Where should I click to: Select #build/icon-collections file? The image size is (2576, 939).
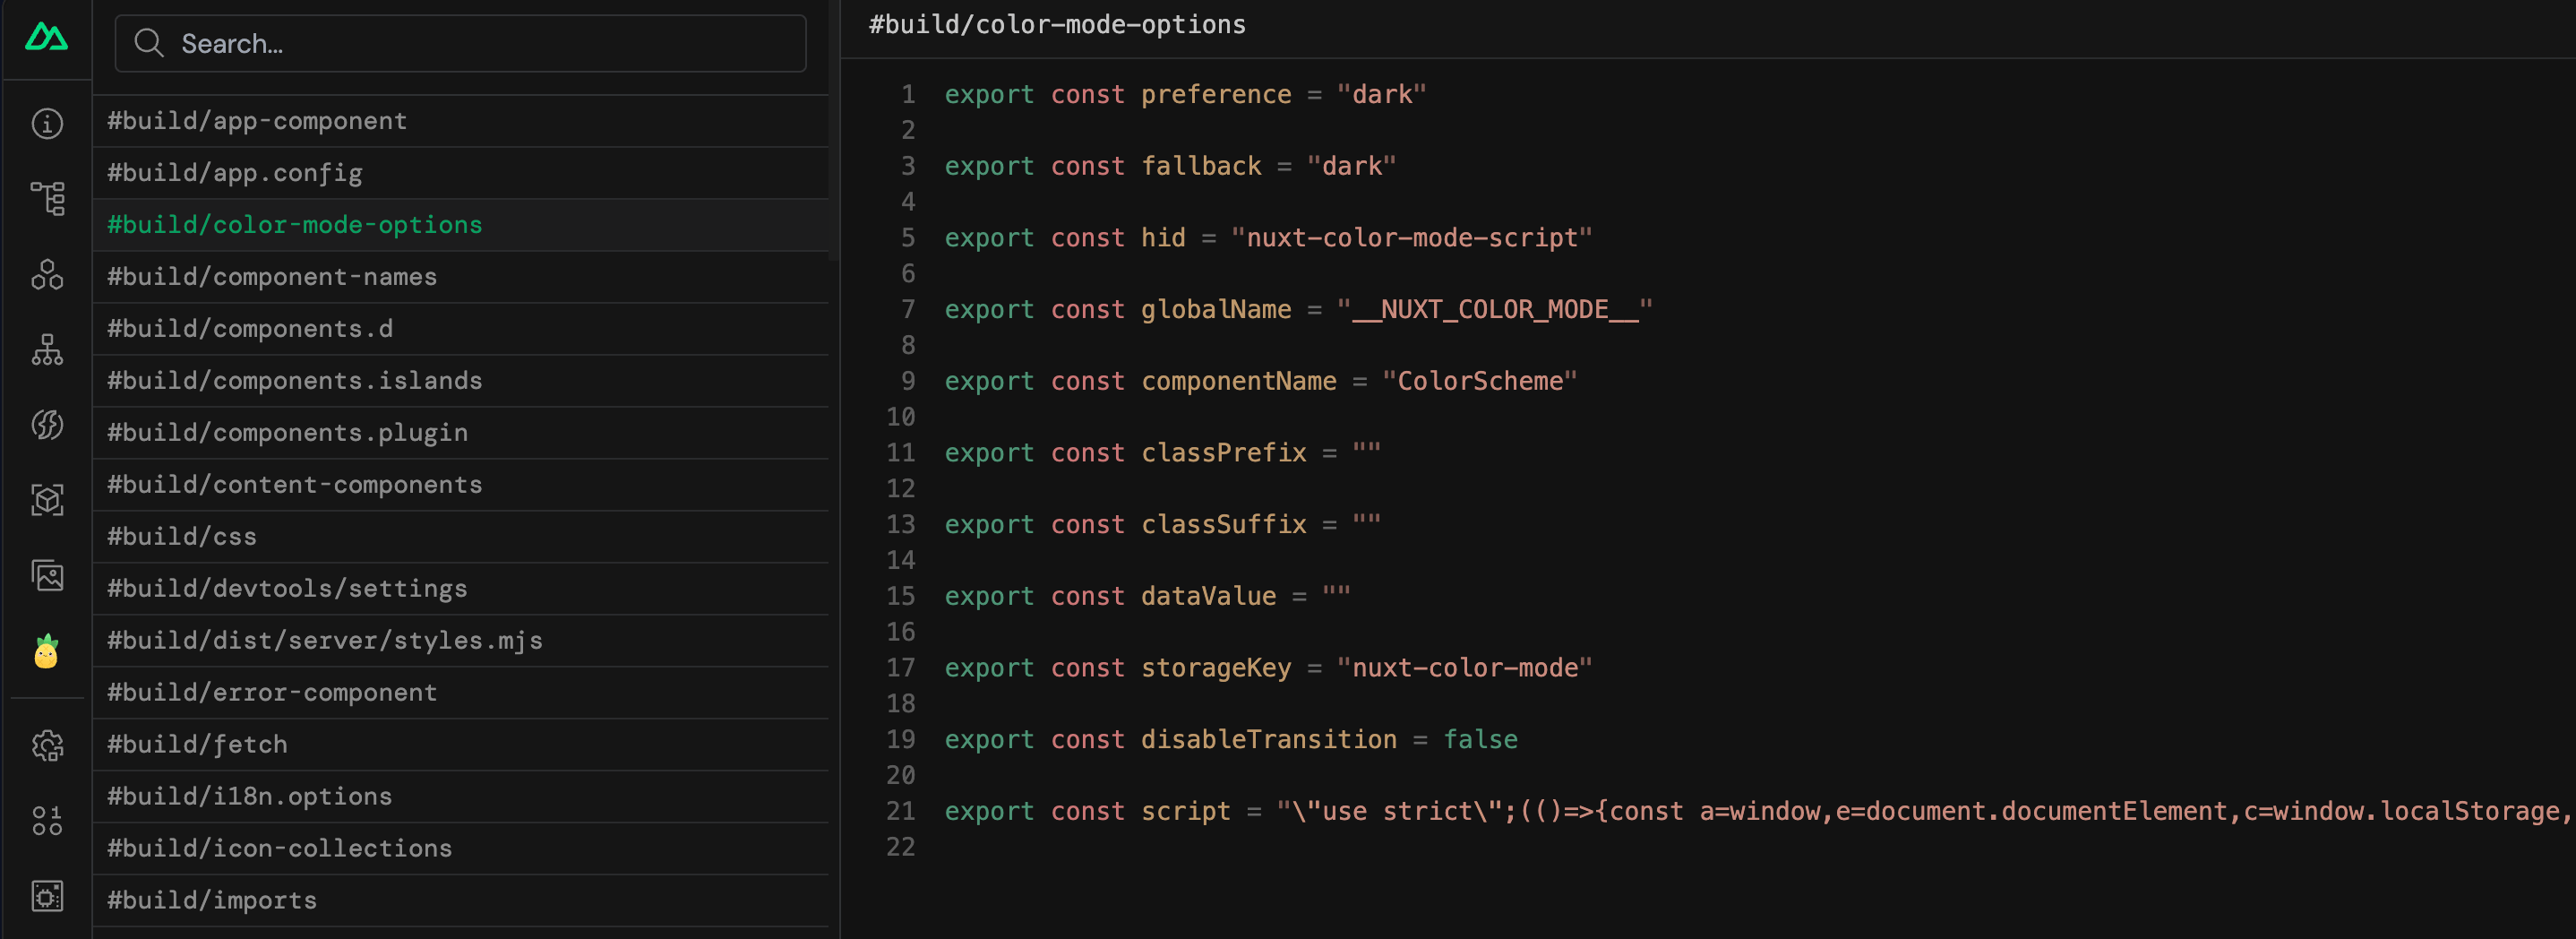point(460,849)
